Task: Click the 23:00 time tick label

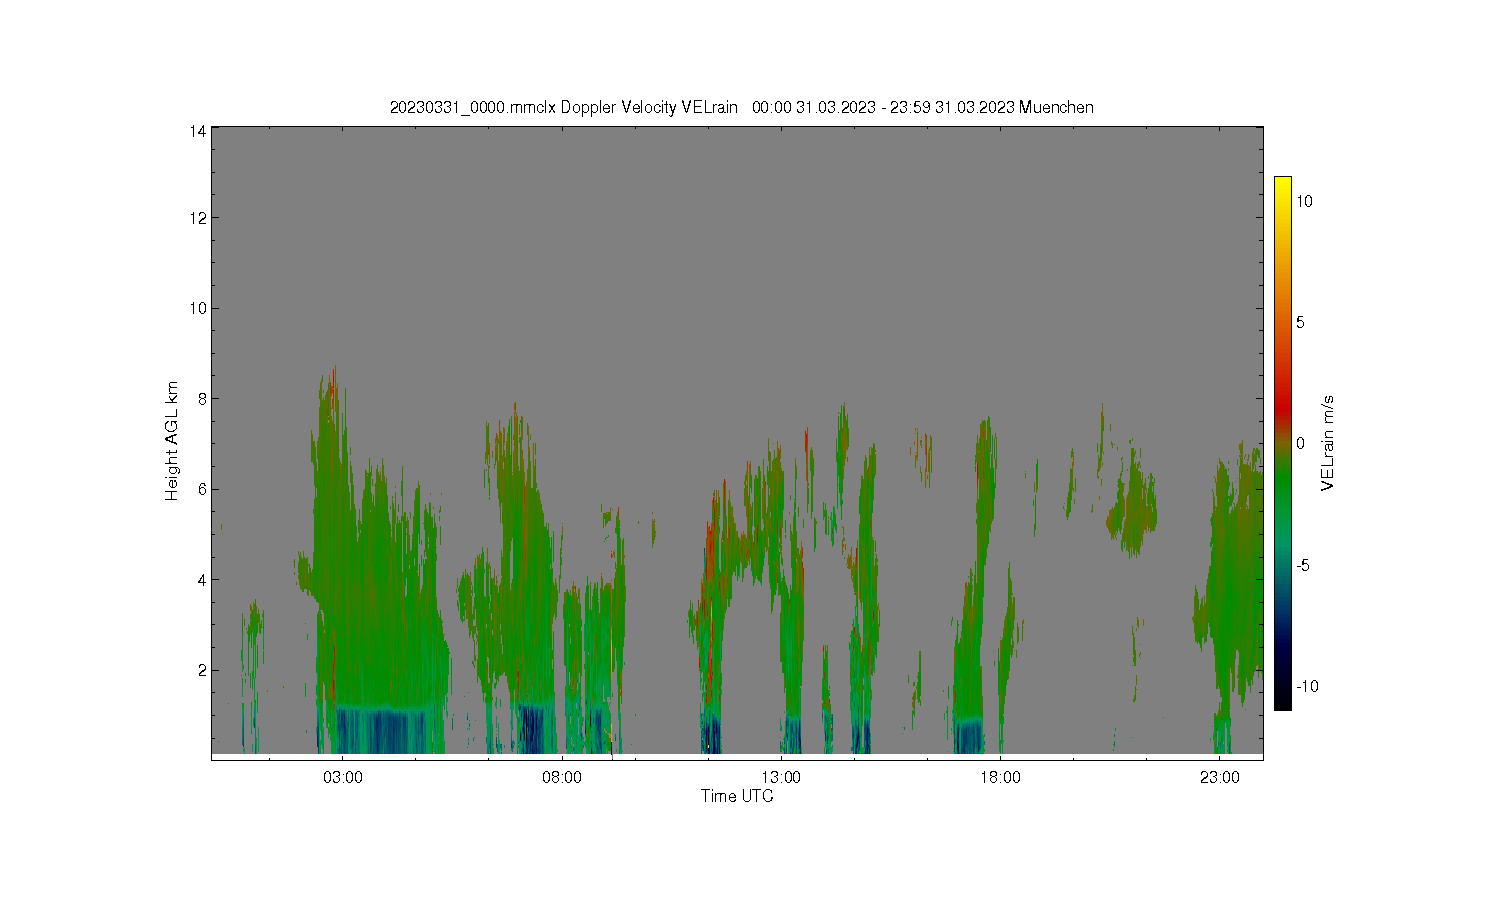Action: 1220,778
